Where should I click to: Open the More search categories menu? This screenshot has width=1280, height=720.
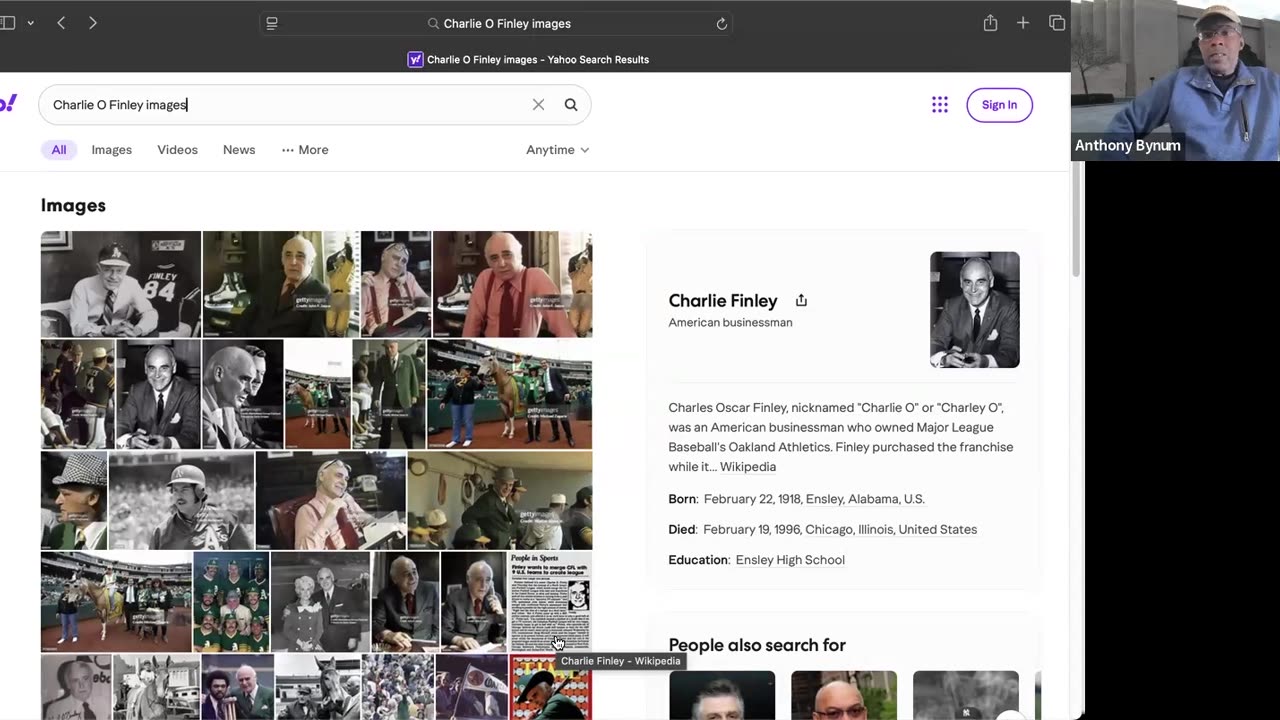(305, 150)
